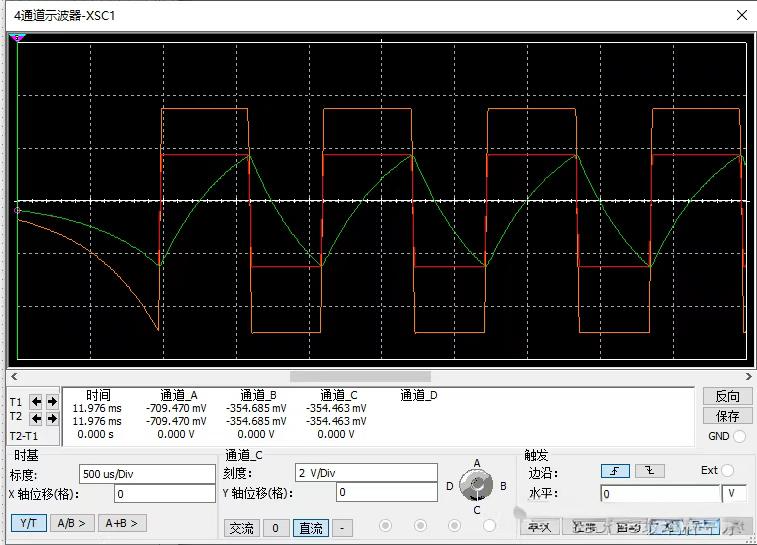This screenshot has width=757, height=545.
Task: Click T1 row value -709.470 mV
Action: pos(176,408)
